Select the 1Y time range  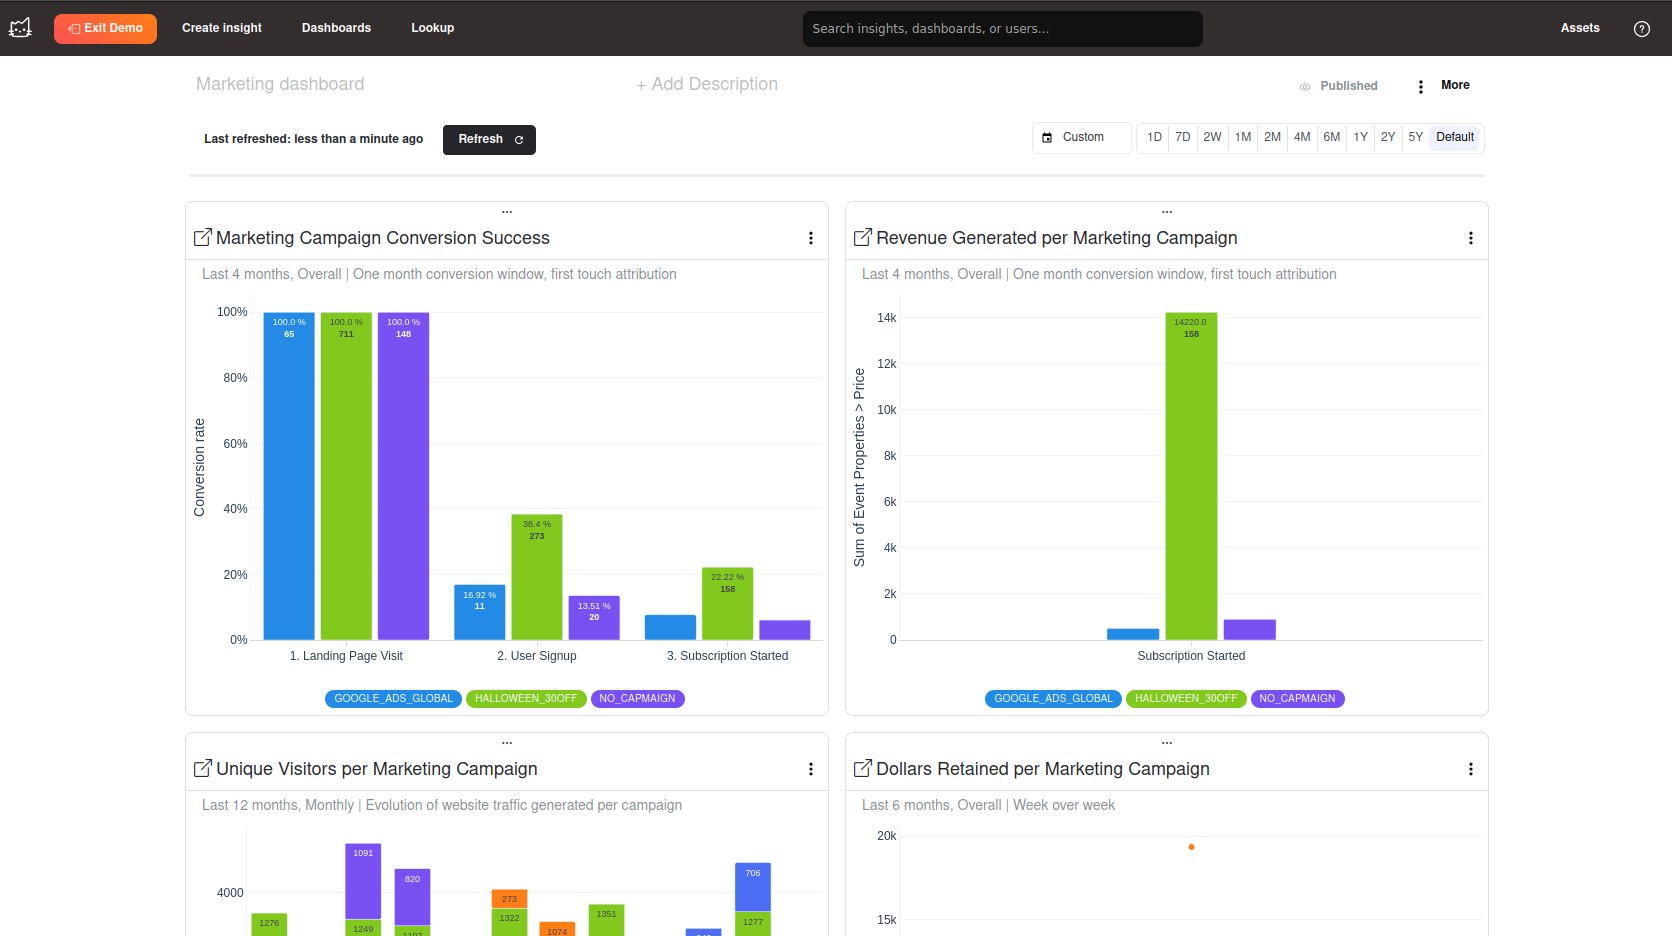pyautogui.click(x=1360, y=137)
